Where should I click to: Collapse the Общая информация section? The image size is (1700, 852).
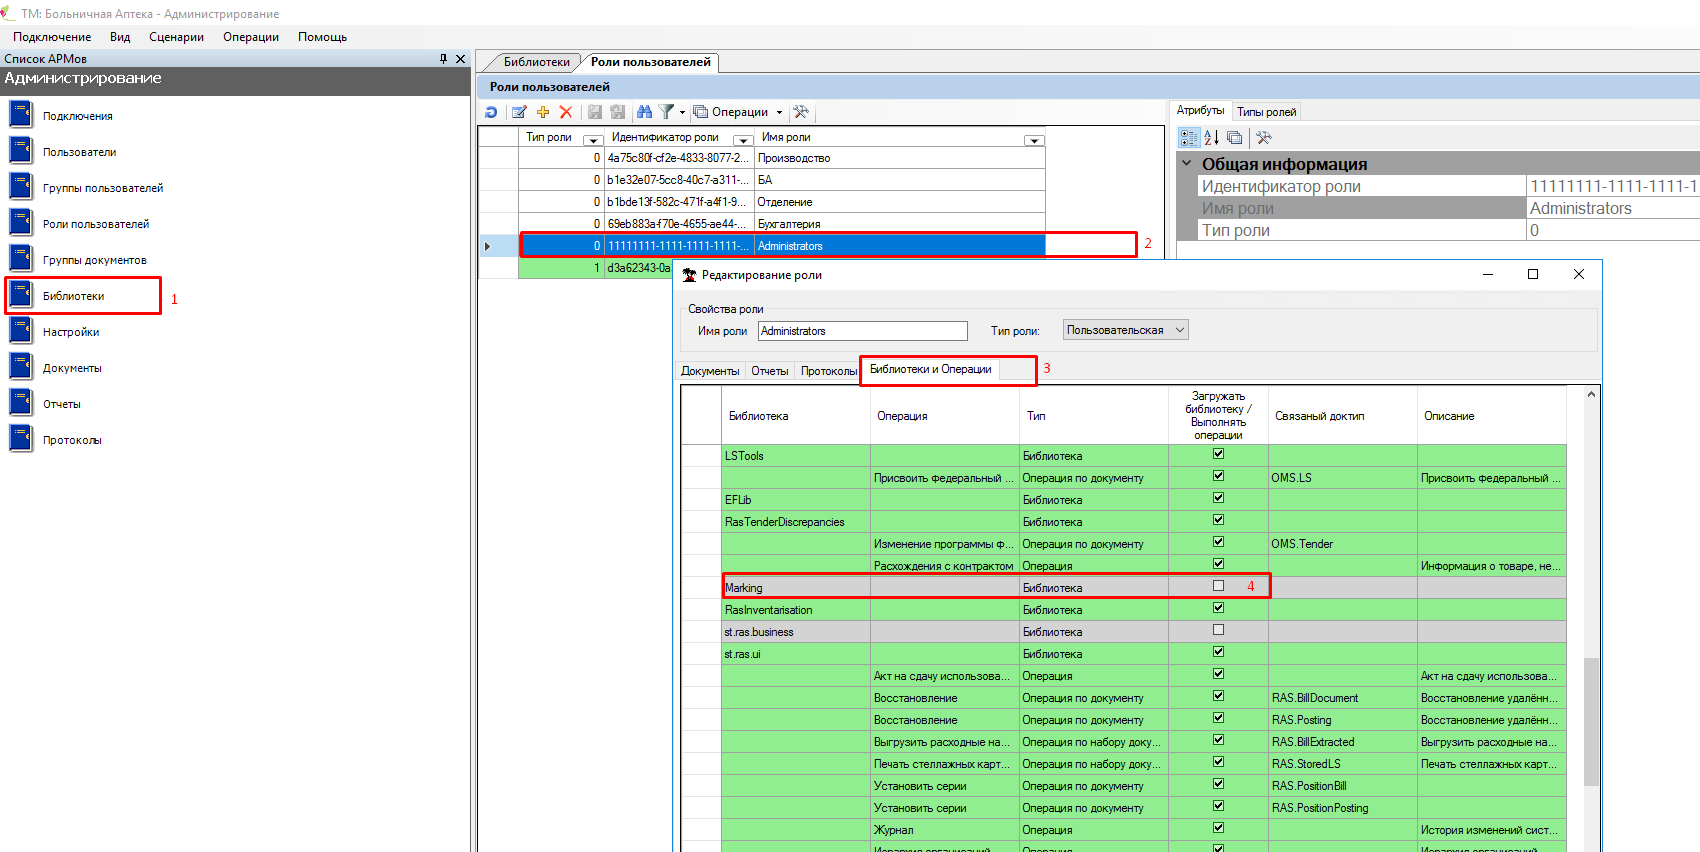pos(1187,163)
